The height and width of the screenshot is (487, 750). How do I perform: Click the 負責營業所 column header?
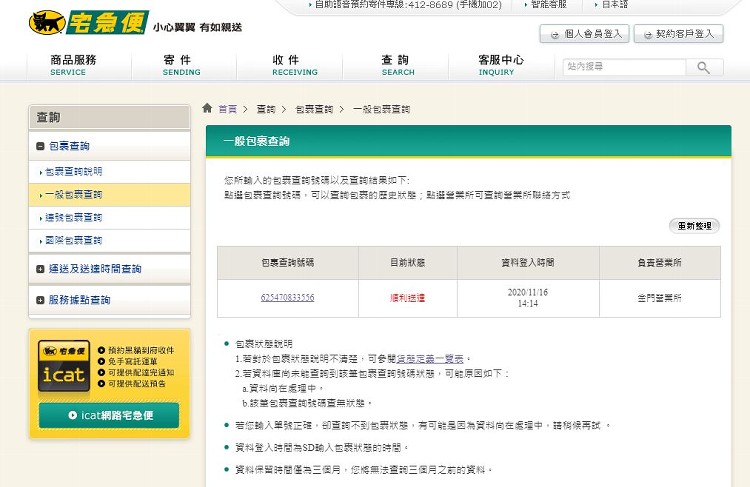660,263
